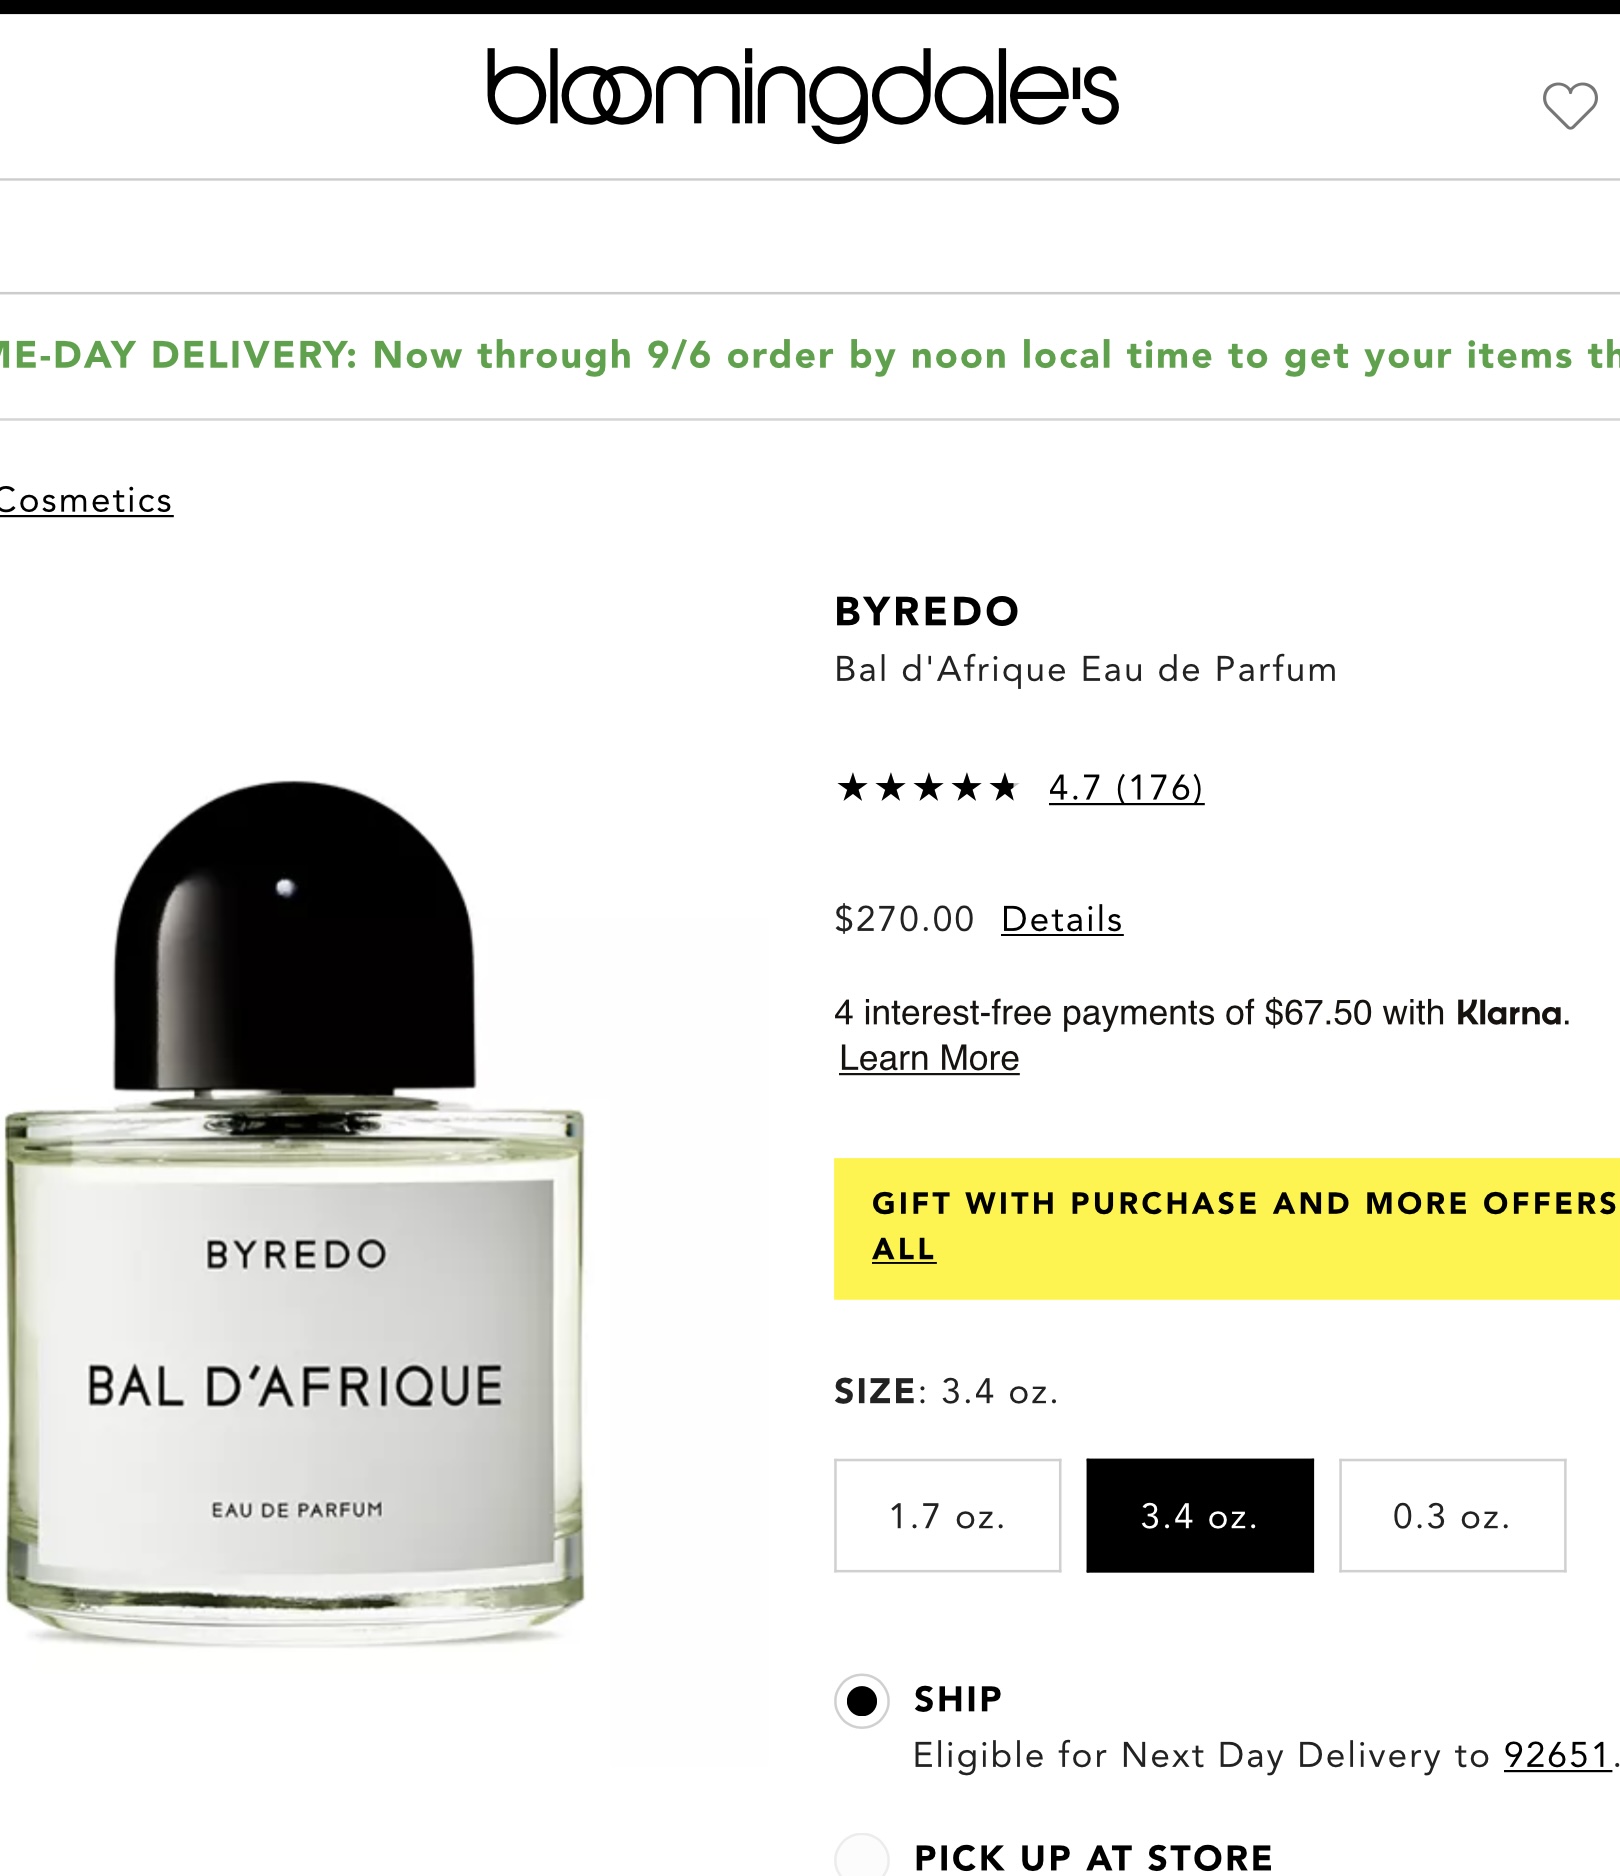Click the Bal d'Afrique Eau de Parfum title
This screenshot has height=1876, width=1620.
[x=1086, y=669]
